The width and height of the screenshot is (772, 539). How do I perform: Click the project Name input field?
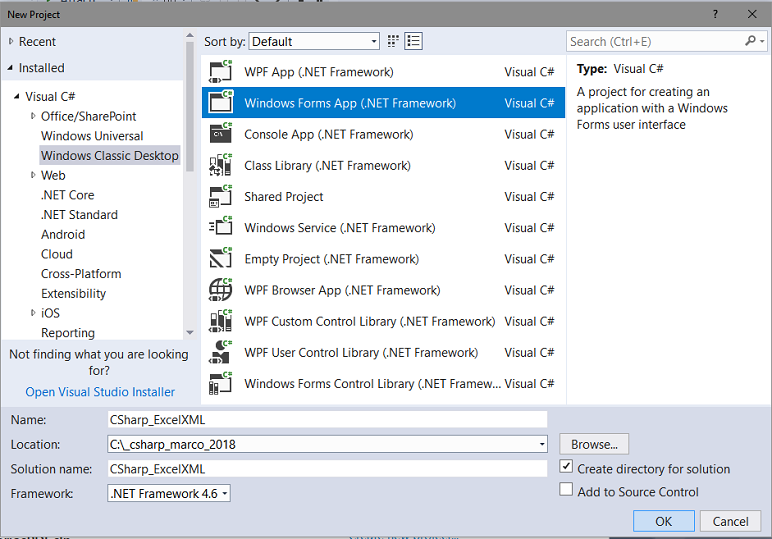click(x=327, y=419)
